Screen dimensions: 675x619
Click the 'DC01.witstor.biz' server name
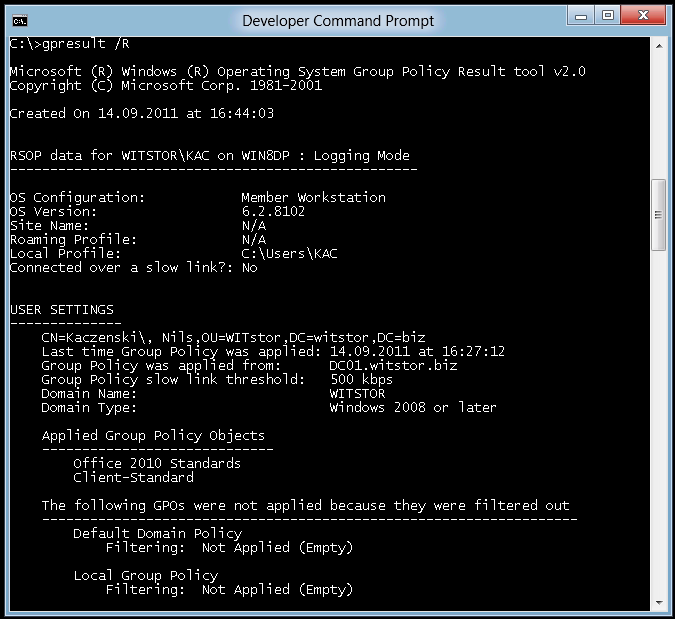[393, 365]
